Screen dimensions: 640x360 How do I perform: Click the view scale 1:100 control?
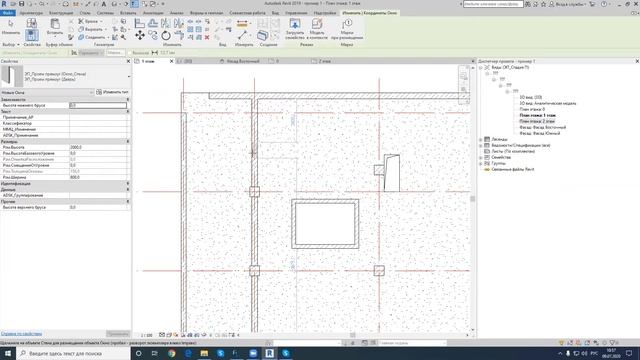pyautogui.click(x=147, y=335)
